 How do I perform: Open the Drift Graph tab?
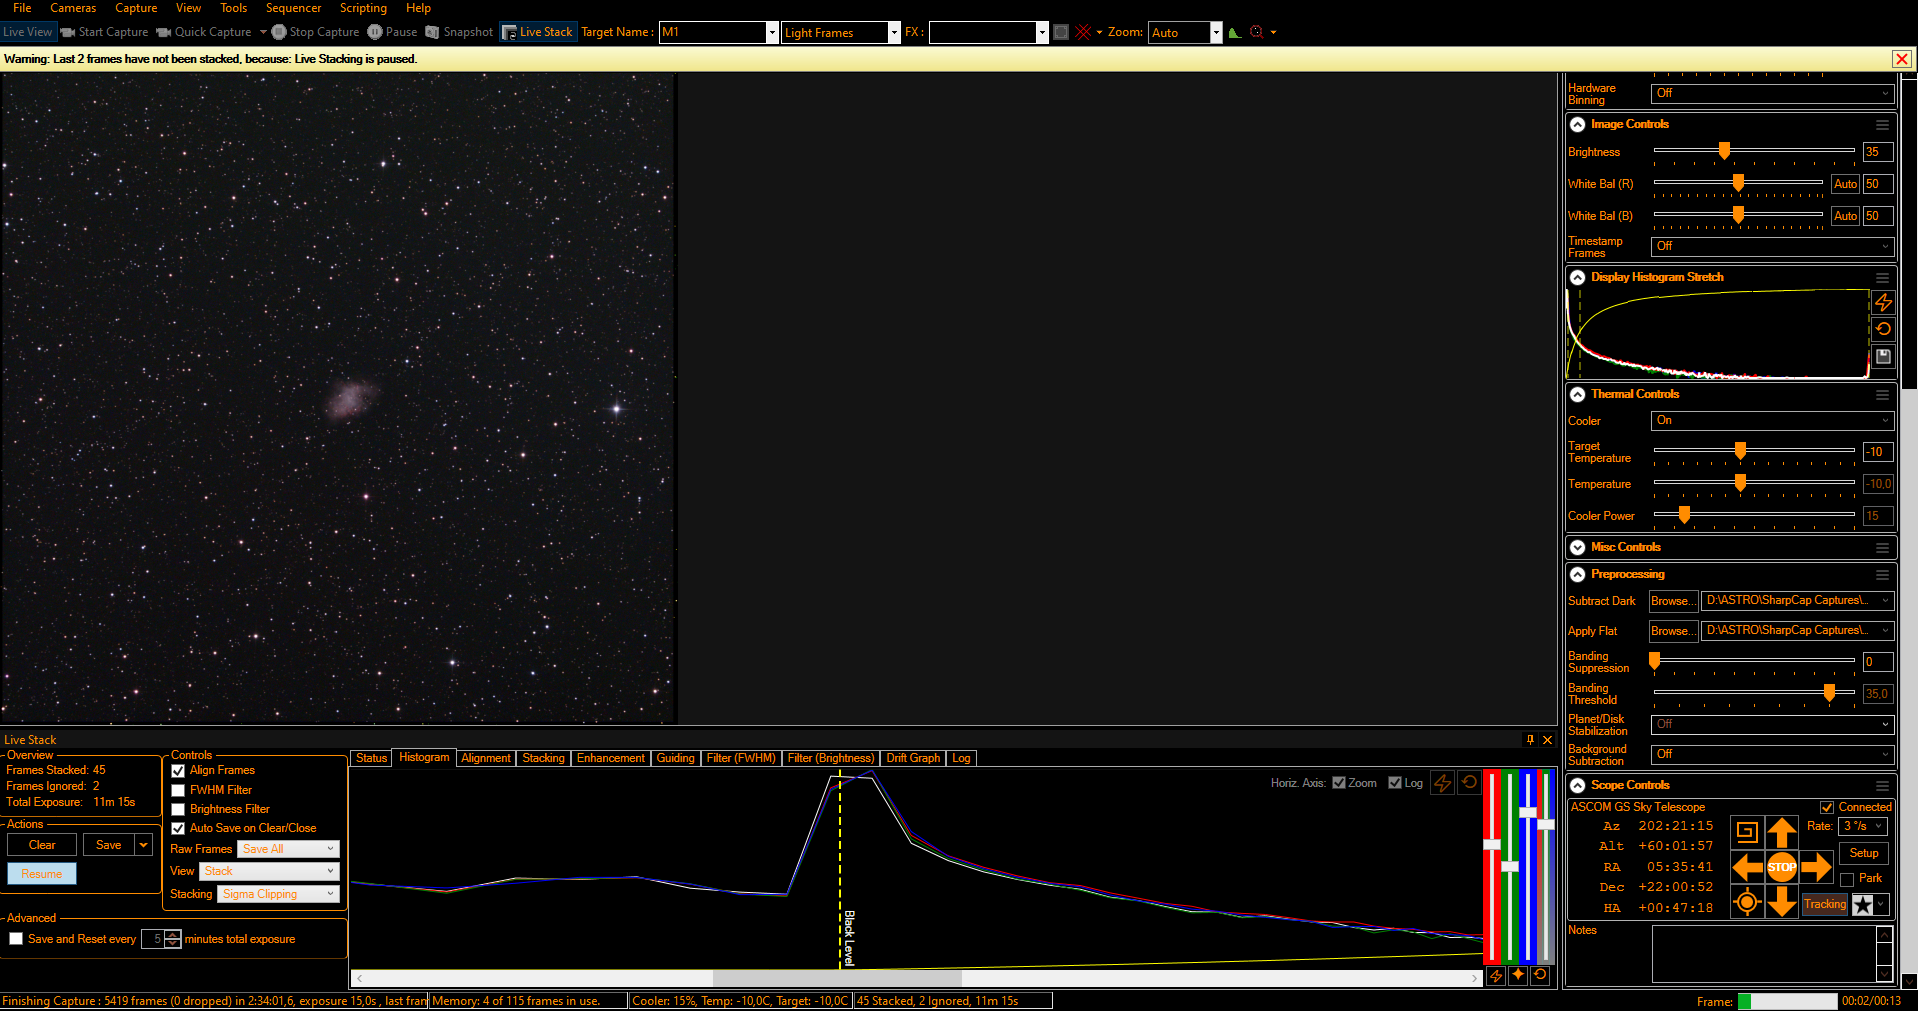click(x=913, y=758)
